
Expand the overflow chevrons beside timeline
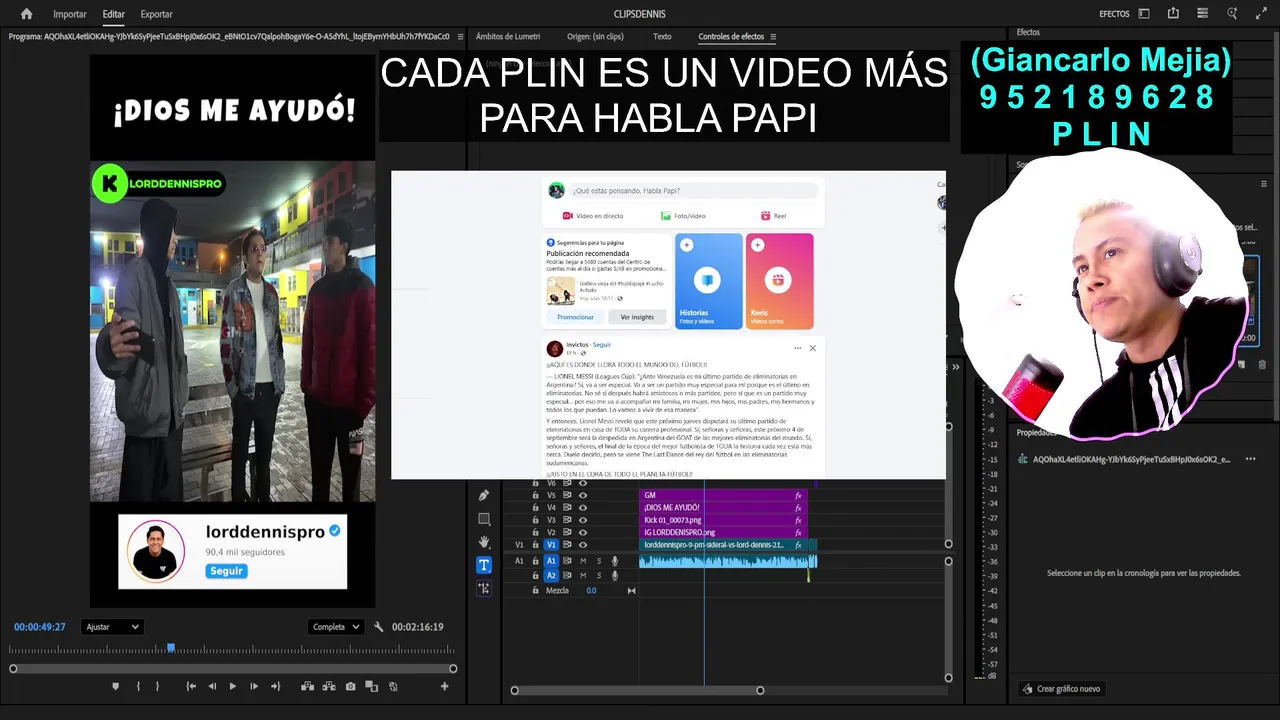click(x=955, y=368)
